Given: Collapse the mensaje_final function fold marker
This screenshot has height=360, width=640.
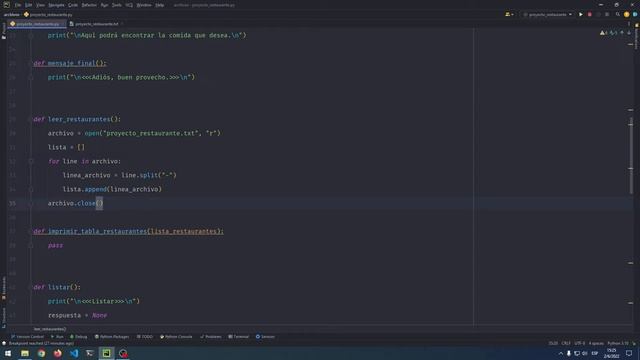Looking at the screenshot, I should coord(31,63).
